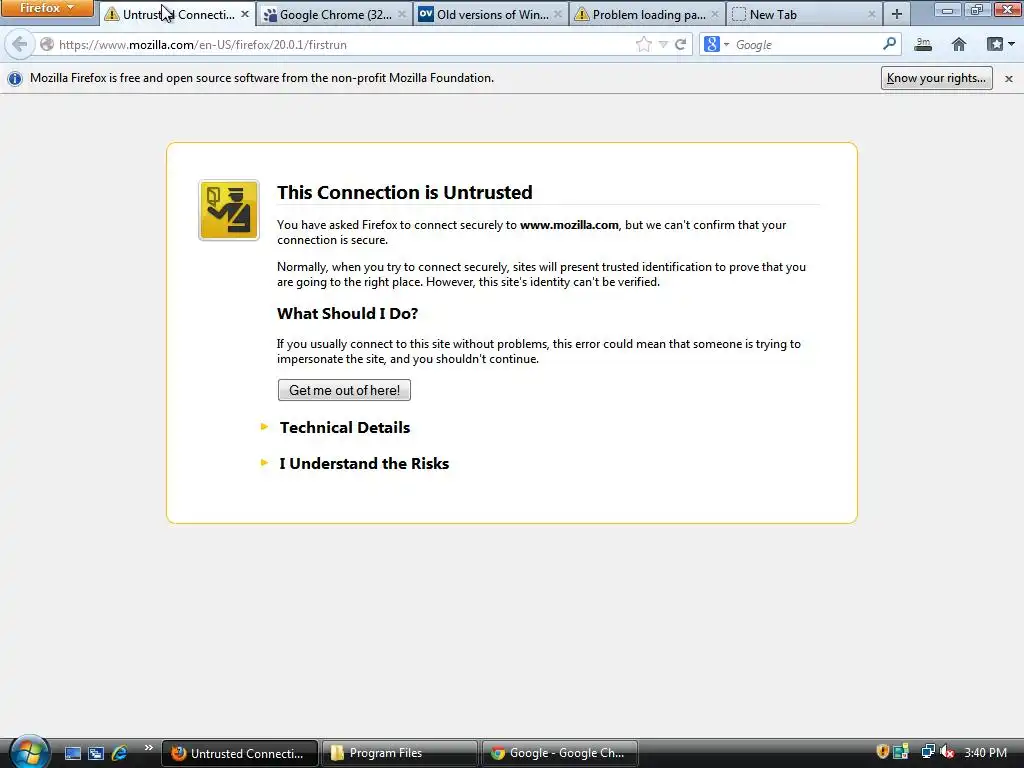Open the orange Firefox menu button
Image resolution: width=1024 pixels, height=768 pixels.
47,8
